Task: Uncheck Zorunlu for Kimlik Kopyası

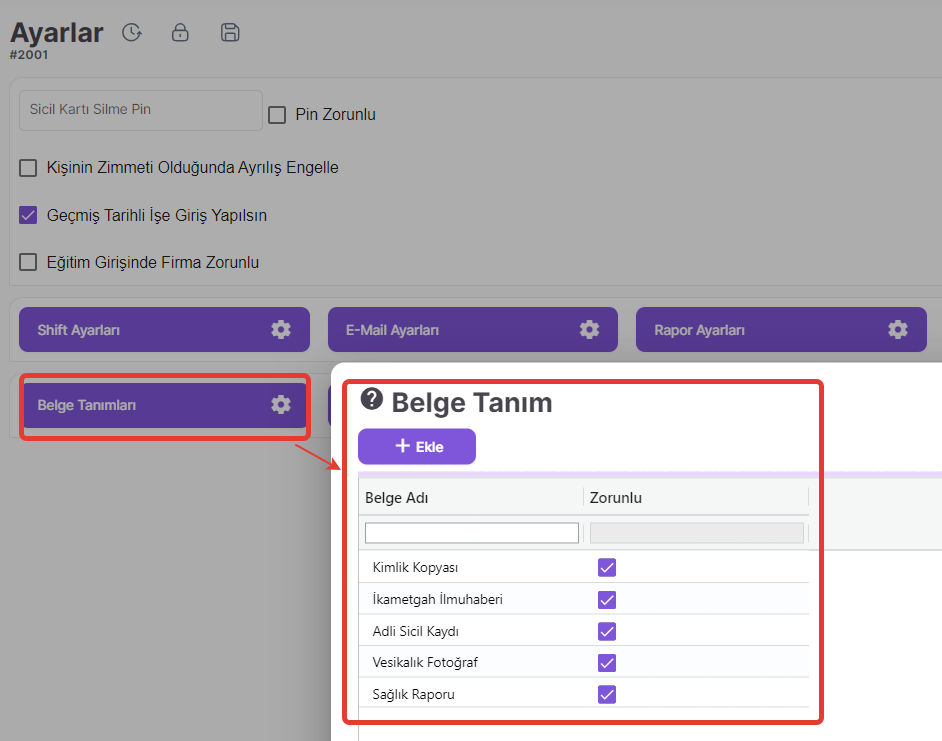Action: pyautogui.click(x=606, y=568)
